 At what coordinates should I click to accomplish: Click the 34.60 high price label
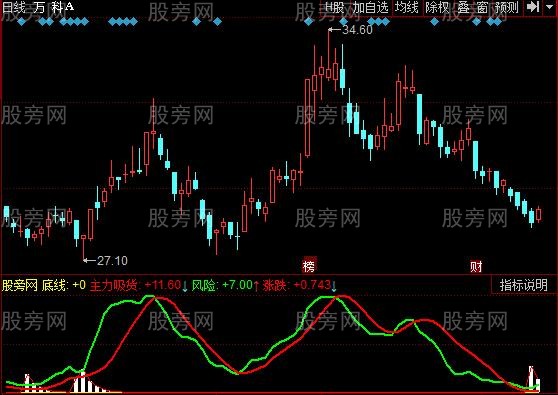(x=357, y=30)
